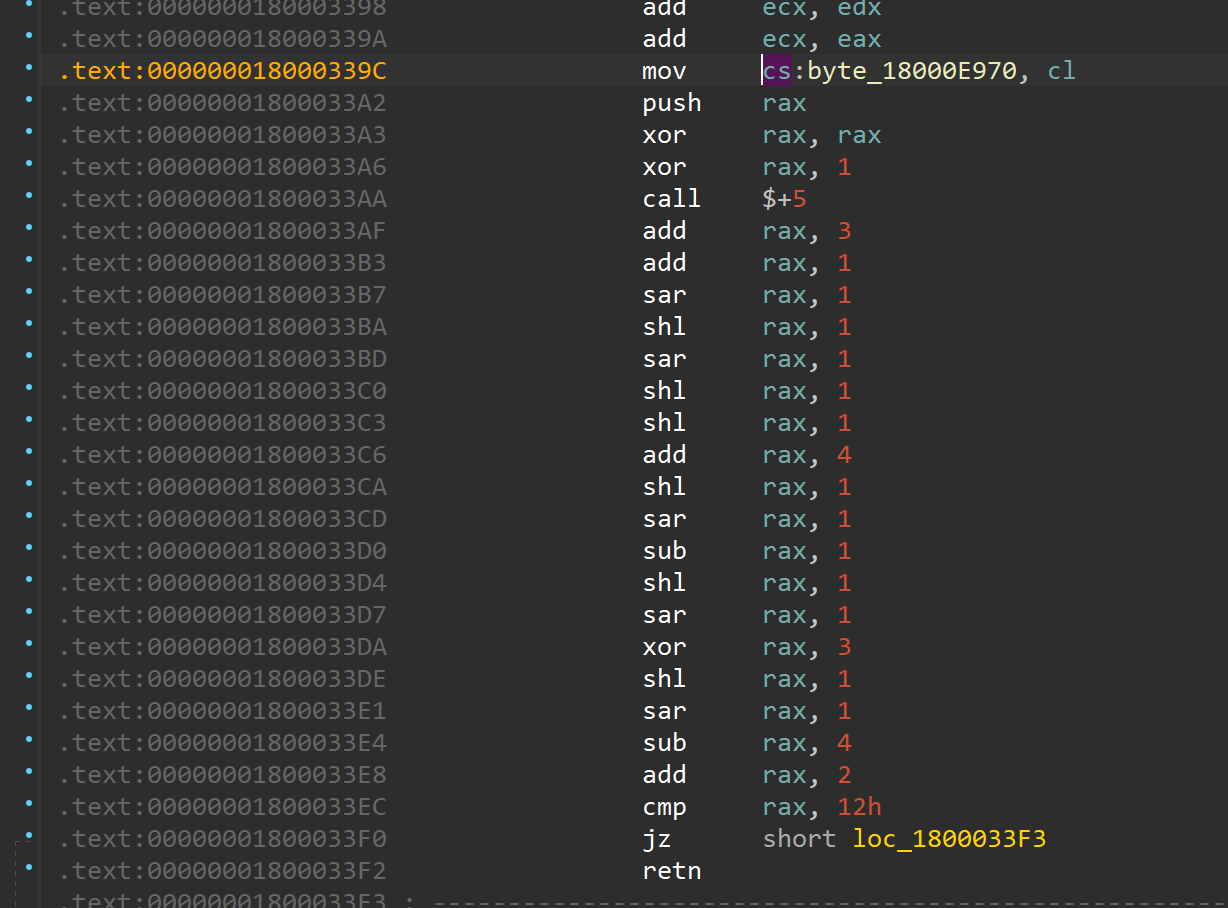1228x908 pixels.
Task: Click the ecx, eax operands
Action: [x=822, y=39]
